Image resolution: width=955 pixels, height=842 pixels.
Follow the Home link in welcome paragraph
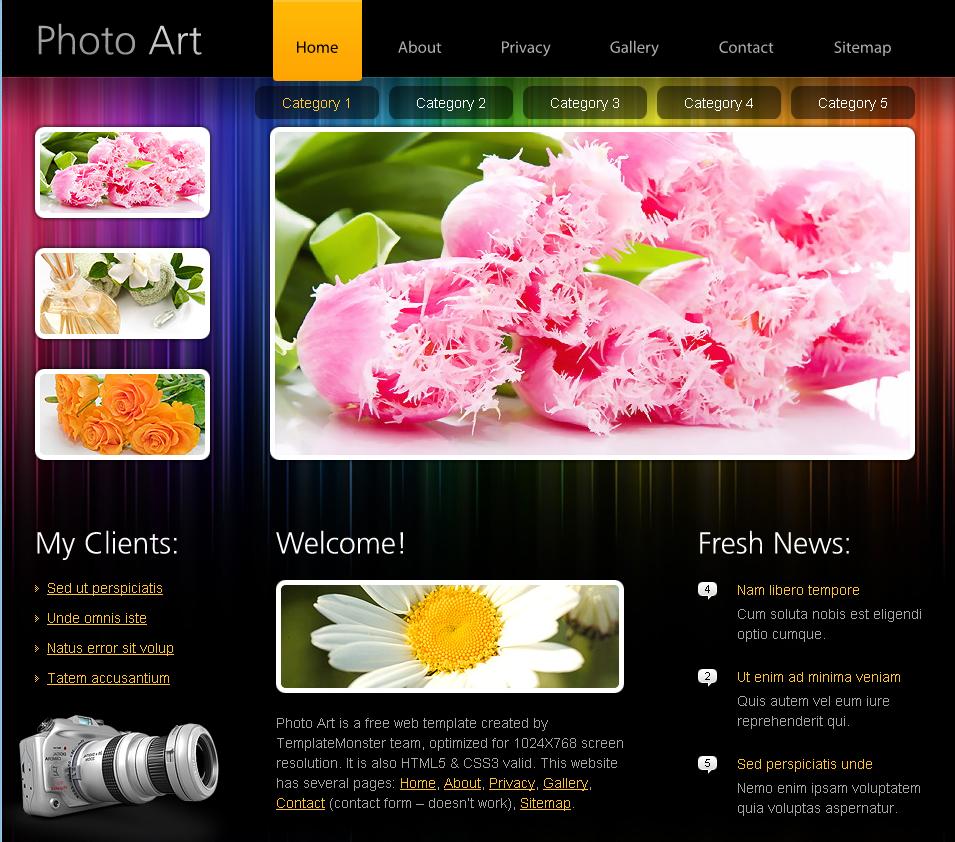tap(418, 783)
